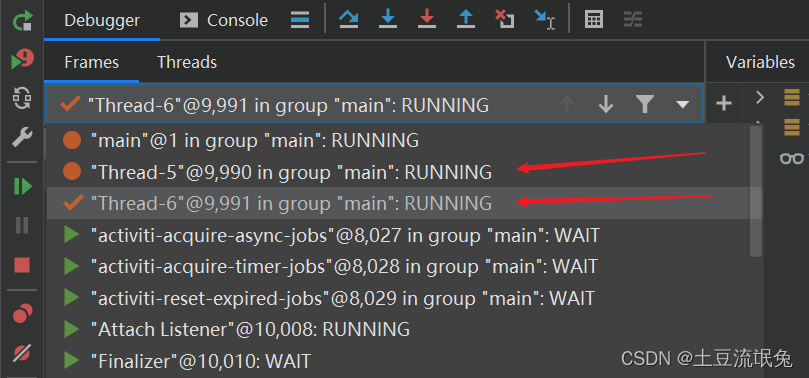
Task: Click the filter frames funnel icon
Action: point(645,105)
